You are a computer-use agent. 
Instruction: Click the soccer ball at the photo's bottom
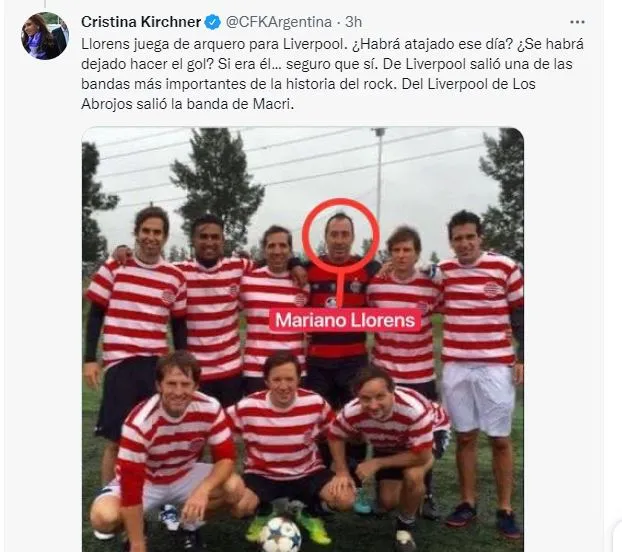tap(280, 535)
